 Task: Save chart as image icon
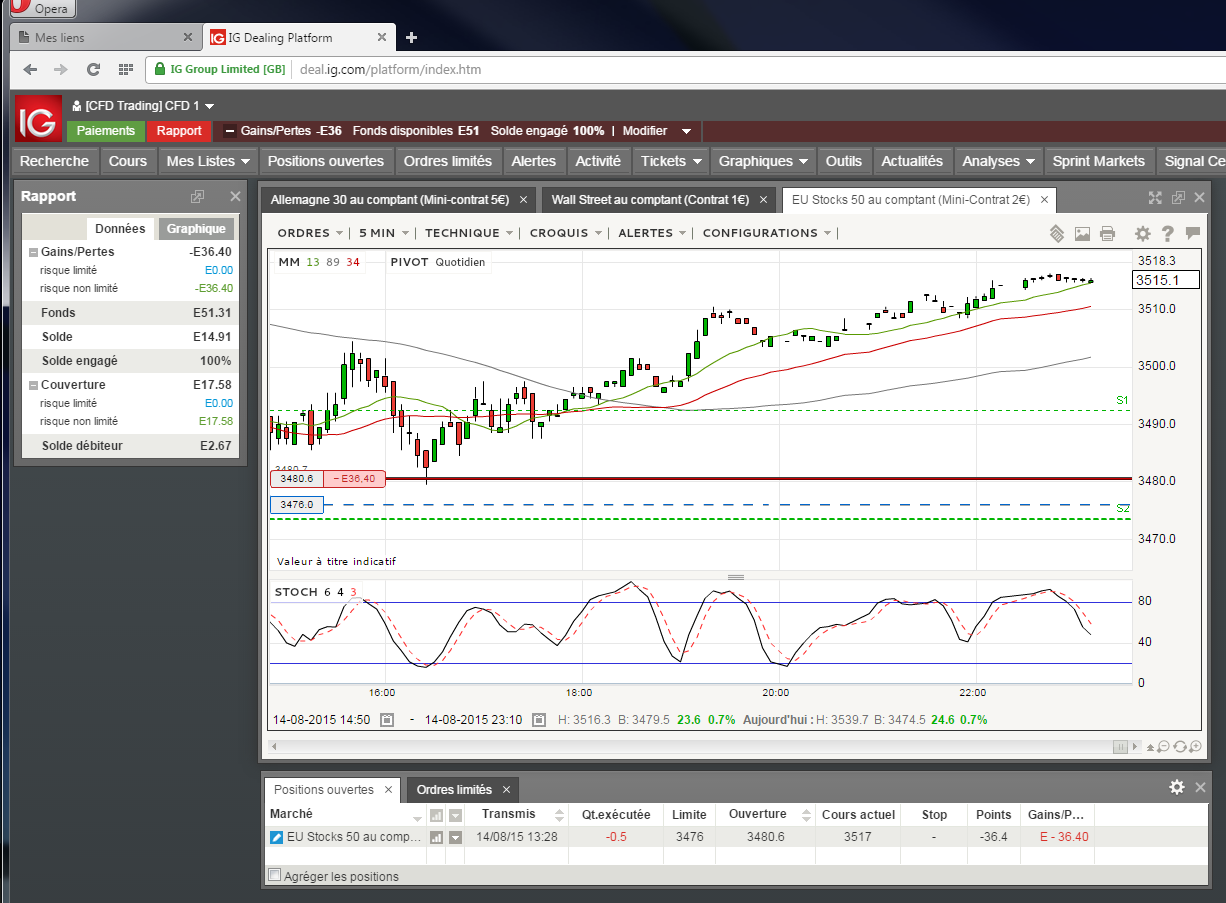pos(1082,234)
